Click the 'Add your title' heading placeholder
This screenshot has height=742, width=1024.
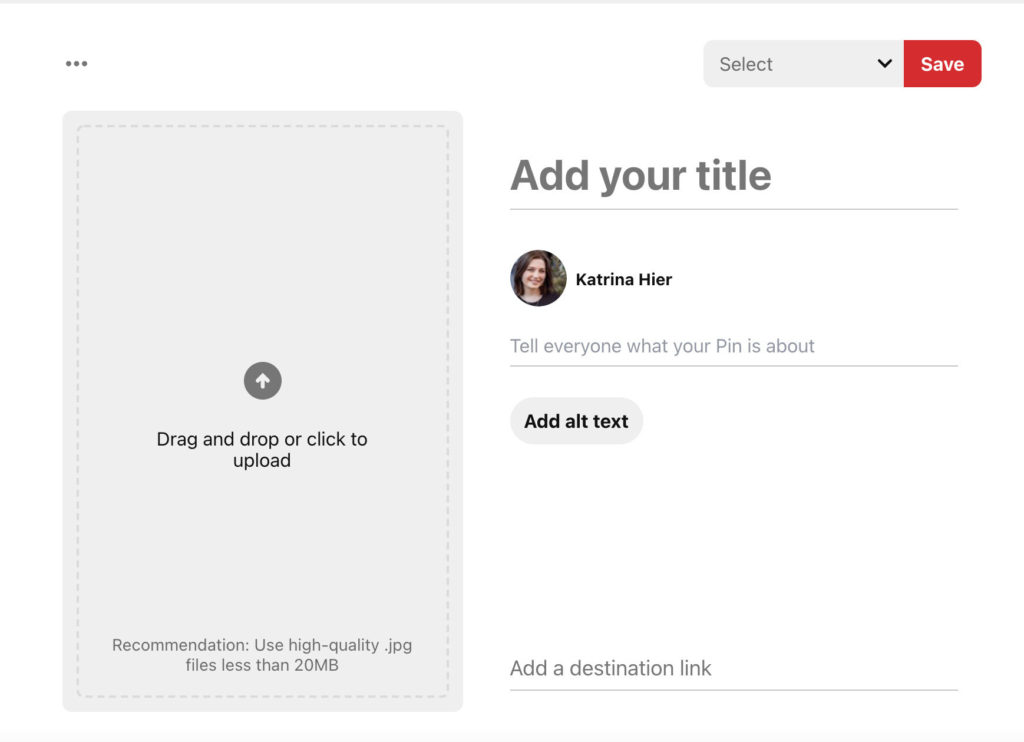(x=641, y=176)
